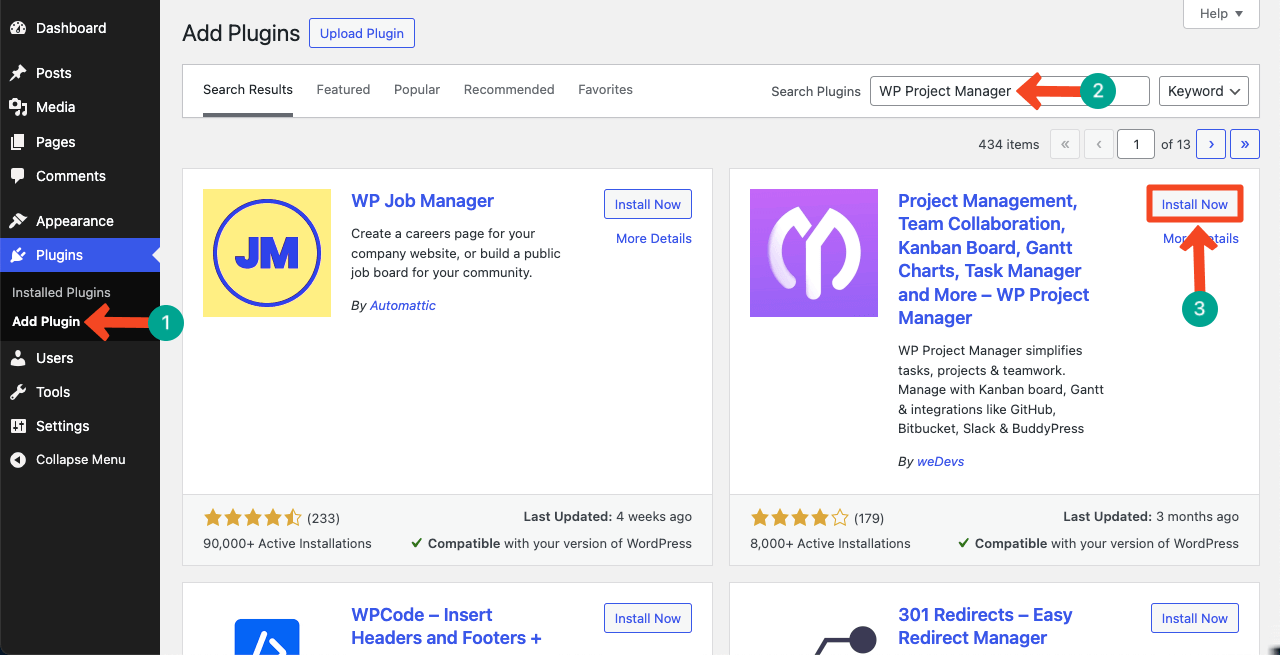Click the disabled first page button
This screenshot has width=1280, height=655.
tap(1065, 144)
